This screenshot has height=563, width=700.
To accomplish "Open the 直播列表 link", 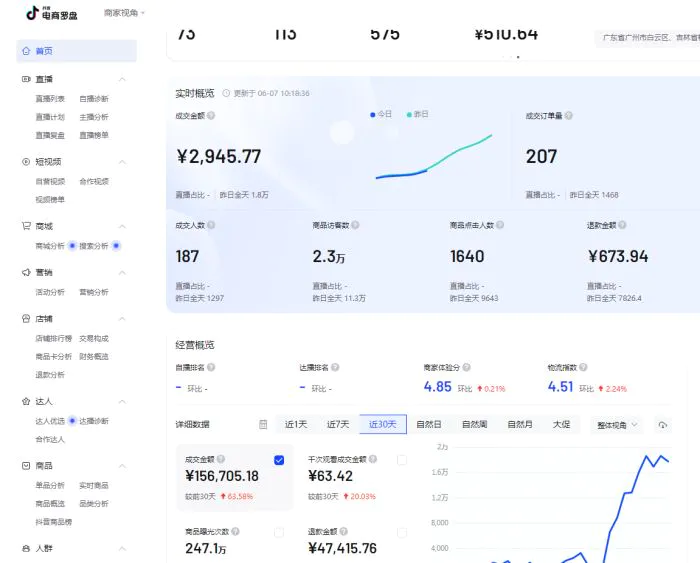I will (x=50, y=99).
